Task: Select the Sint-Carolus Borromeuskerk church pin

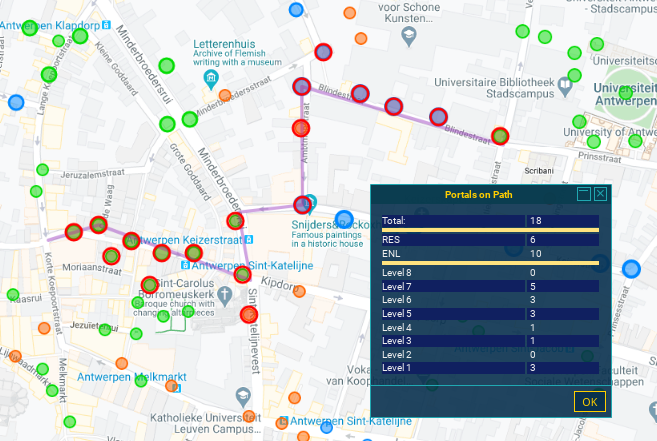Action: click(225, 296)
